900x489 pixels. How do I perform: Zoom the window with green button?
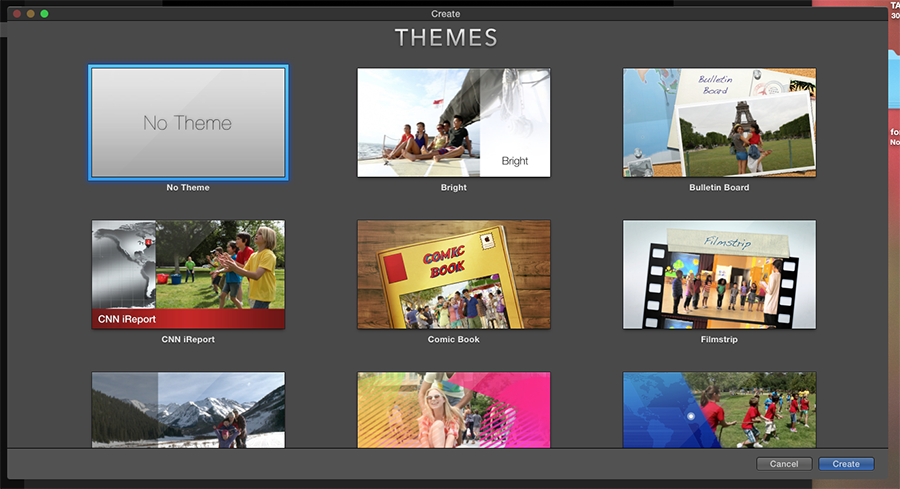point(44,13)
